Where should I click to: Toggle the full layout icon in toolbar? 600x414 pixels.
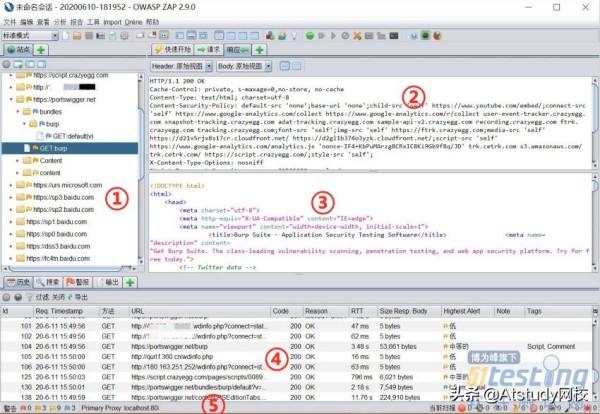pyautogui.click(x=203, y=36)
